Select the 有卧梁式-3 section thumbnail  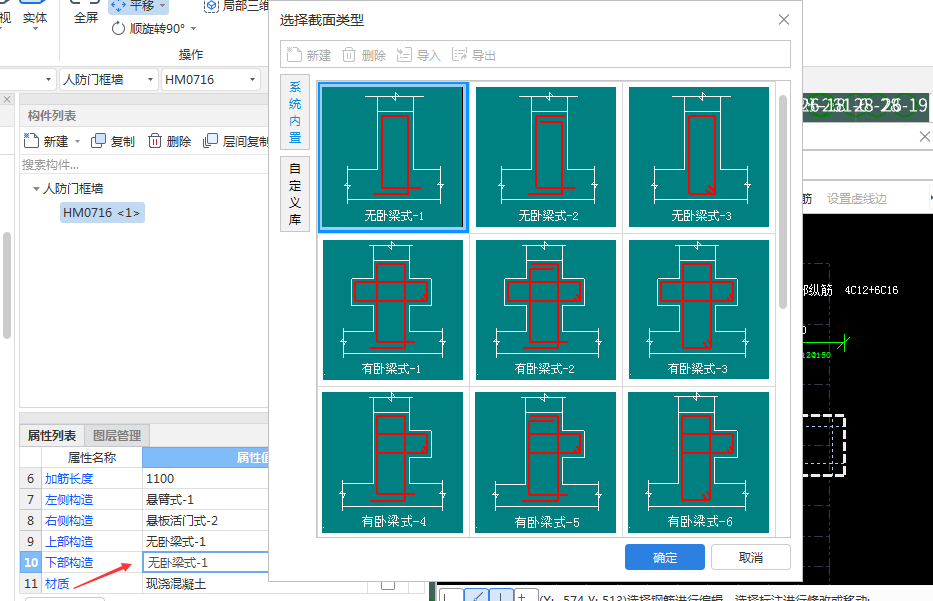(699, 309)
